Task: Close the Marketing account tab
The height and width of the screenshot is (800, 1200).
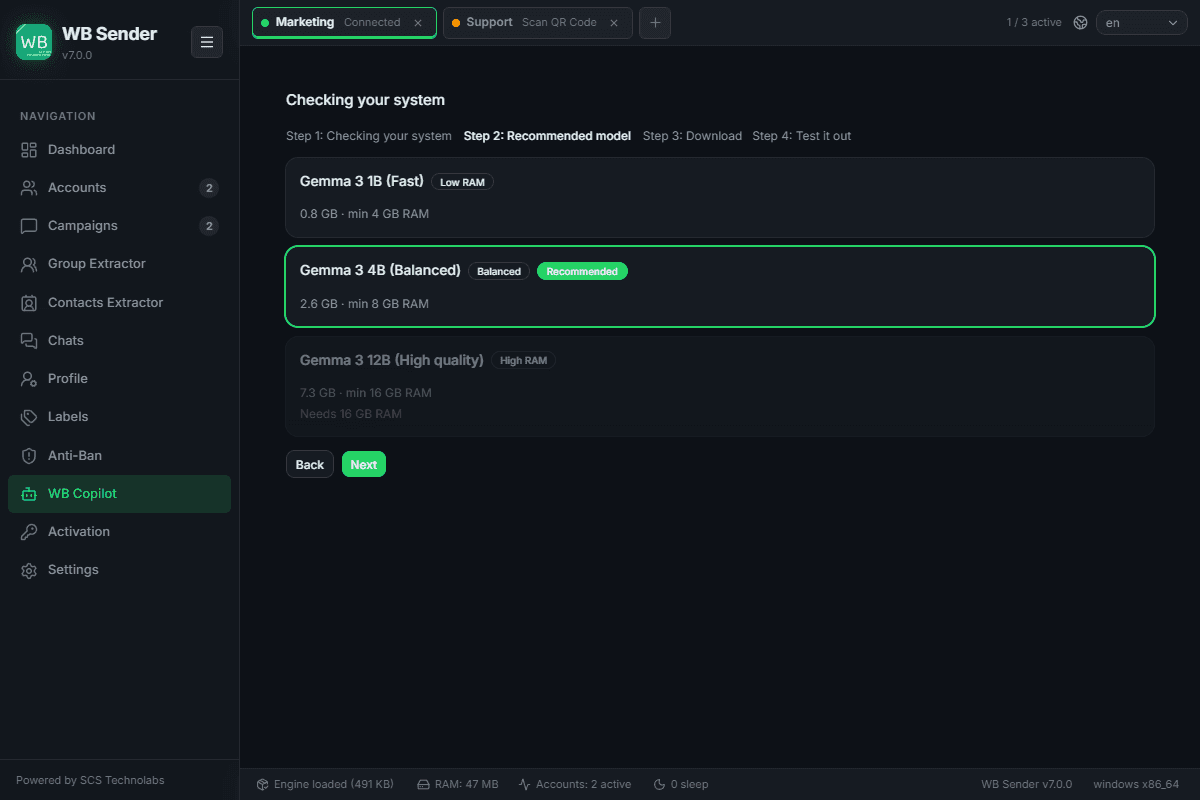Action: [x=418, y=22]
